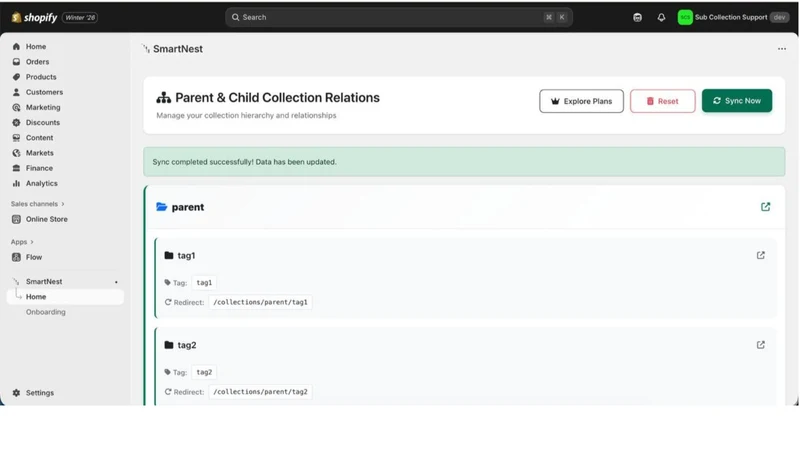Viewport: 800px width, 450px height.
Task: Click the green SCS store avatar
Action: tap(685, 17)
